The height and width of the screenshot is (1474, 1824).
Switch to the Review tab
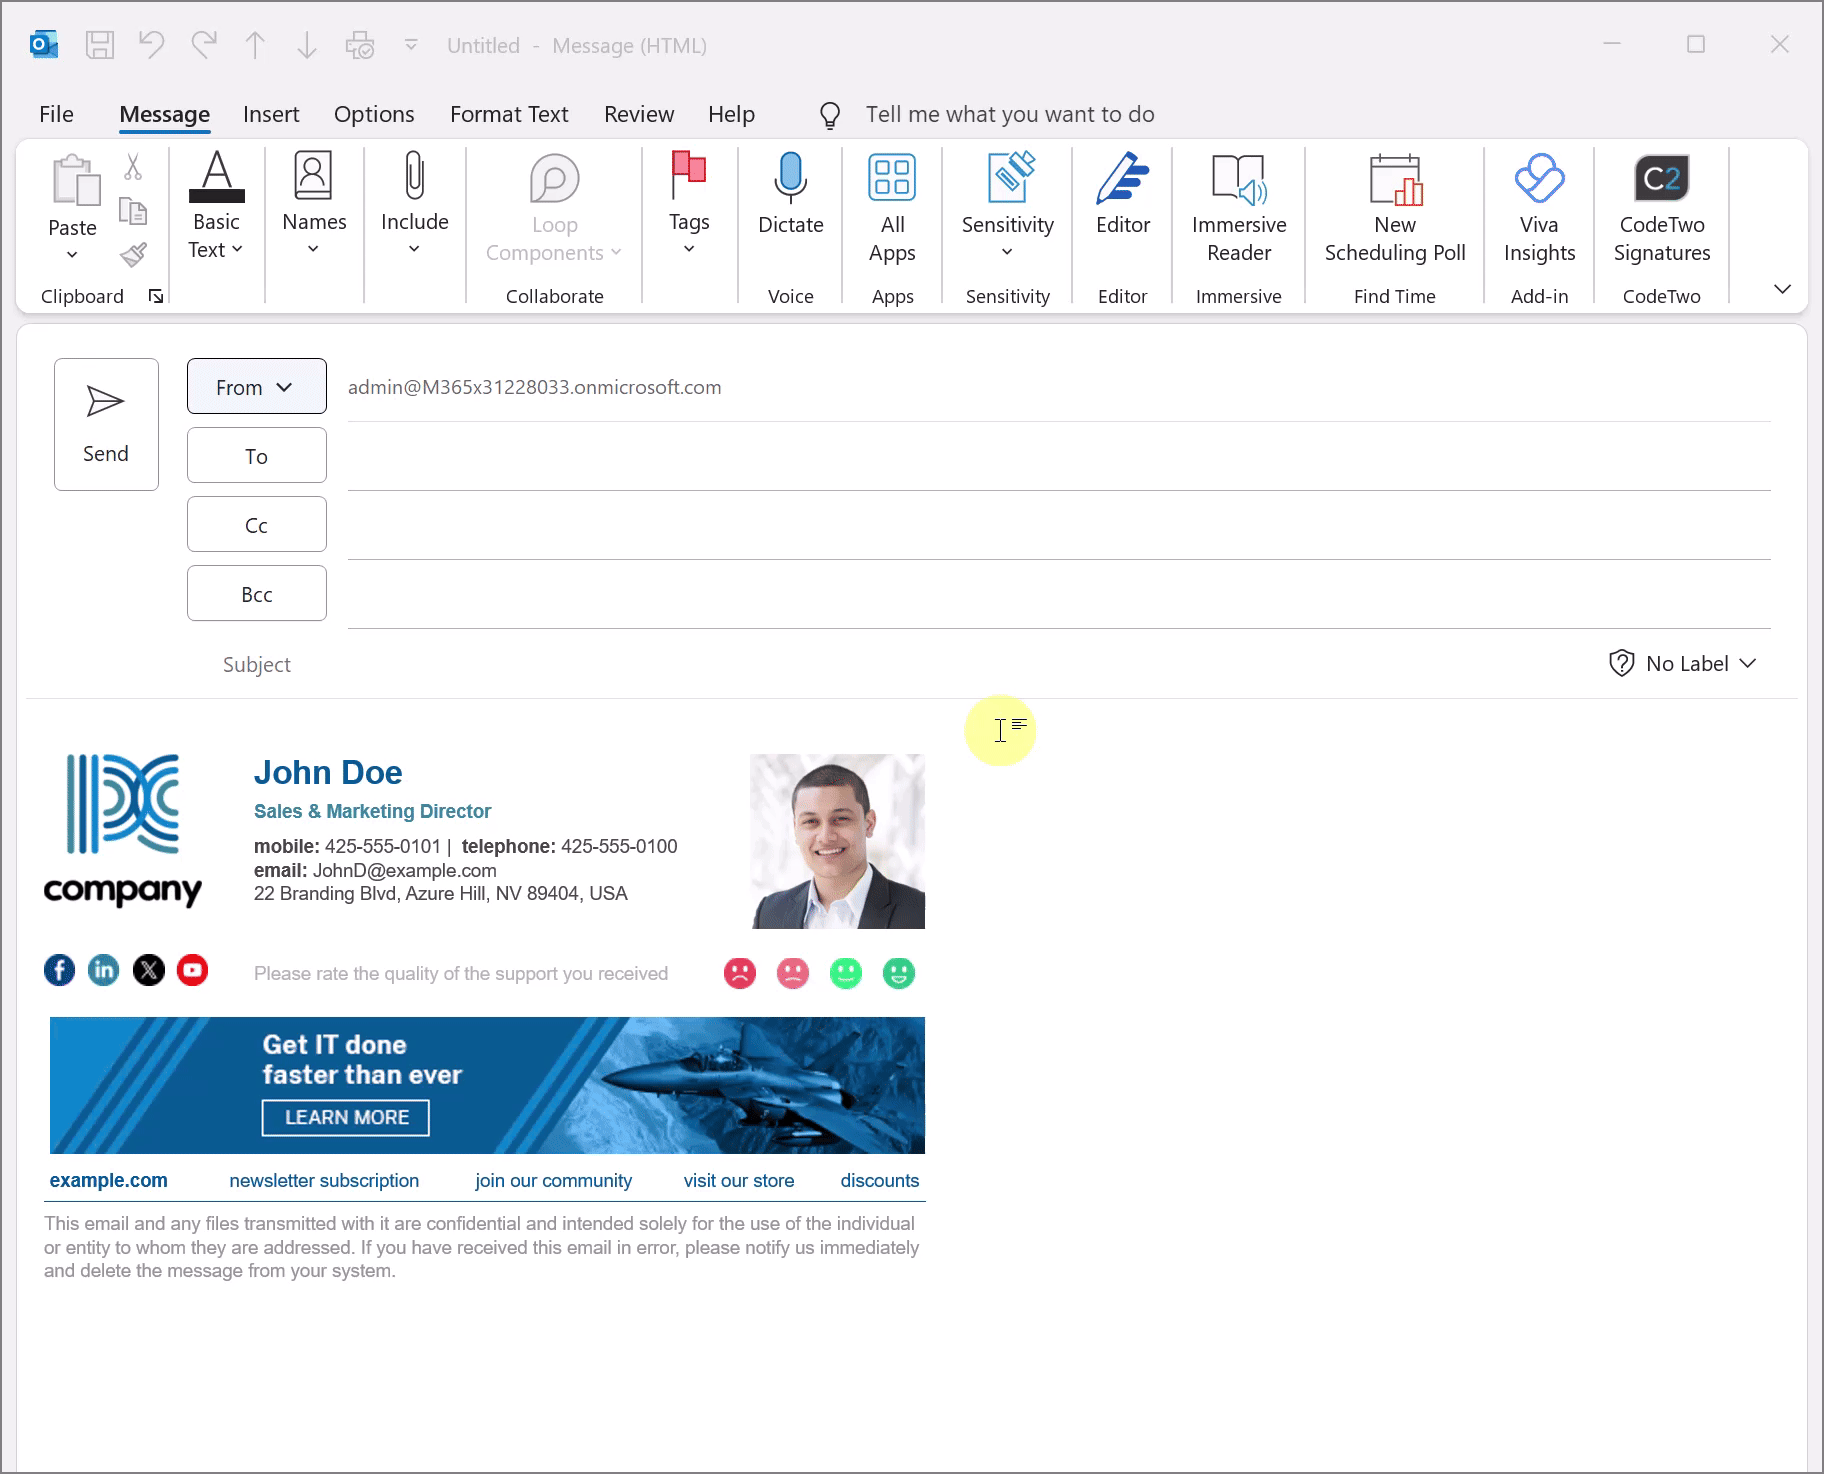(x=639, y=114)
